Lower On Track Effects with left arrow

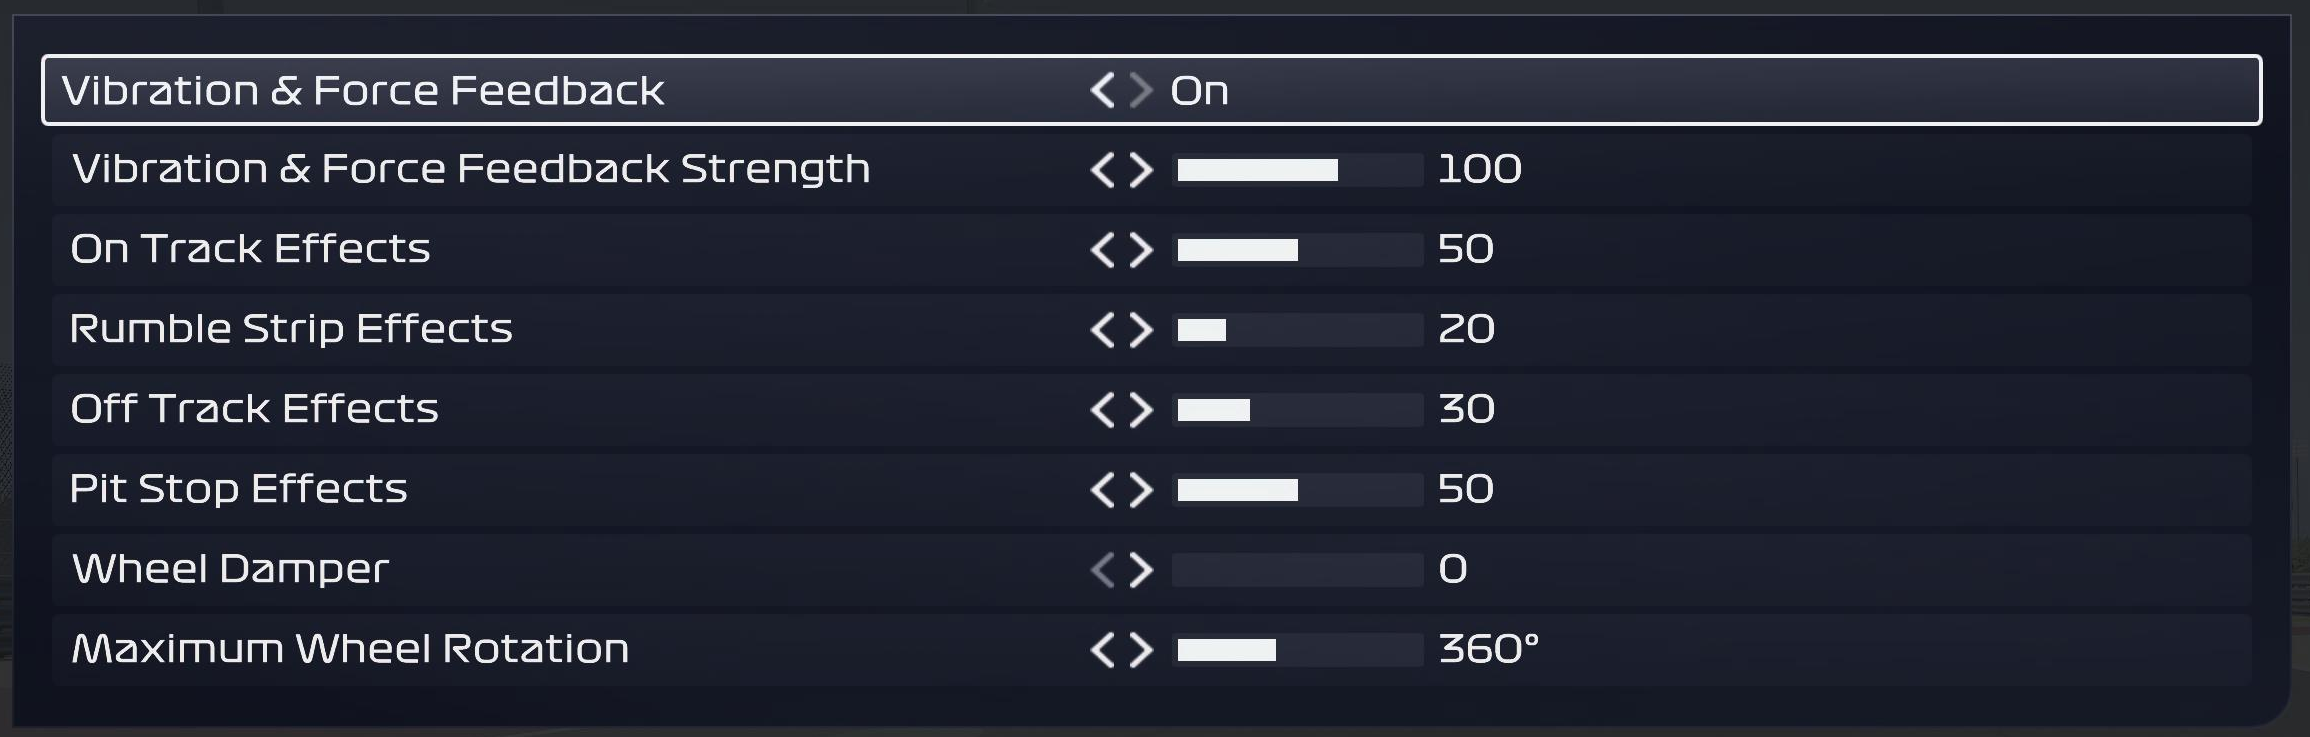(1103, 250)
